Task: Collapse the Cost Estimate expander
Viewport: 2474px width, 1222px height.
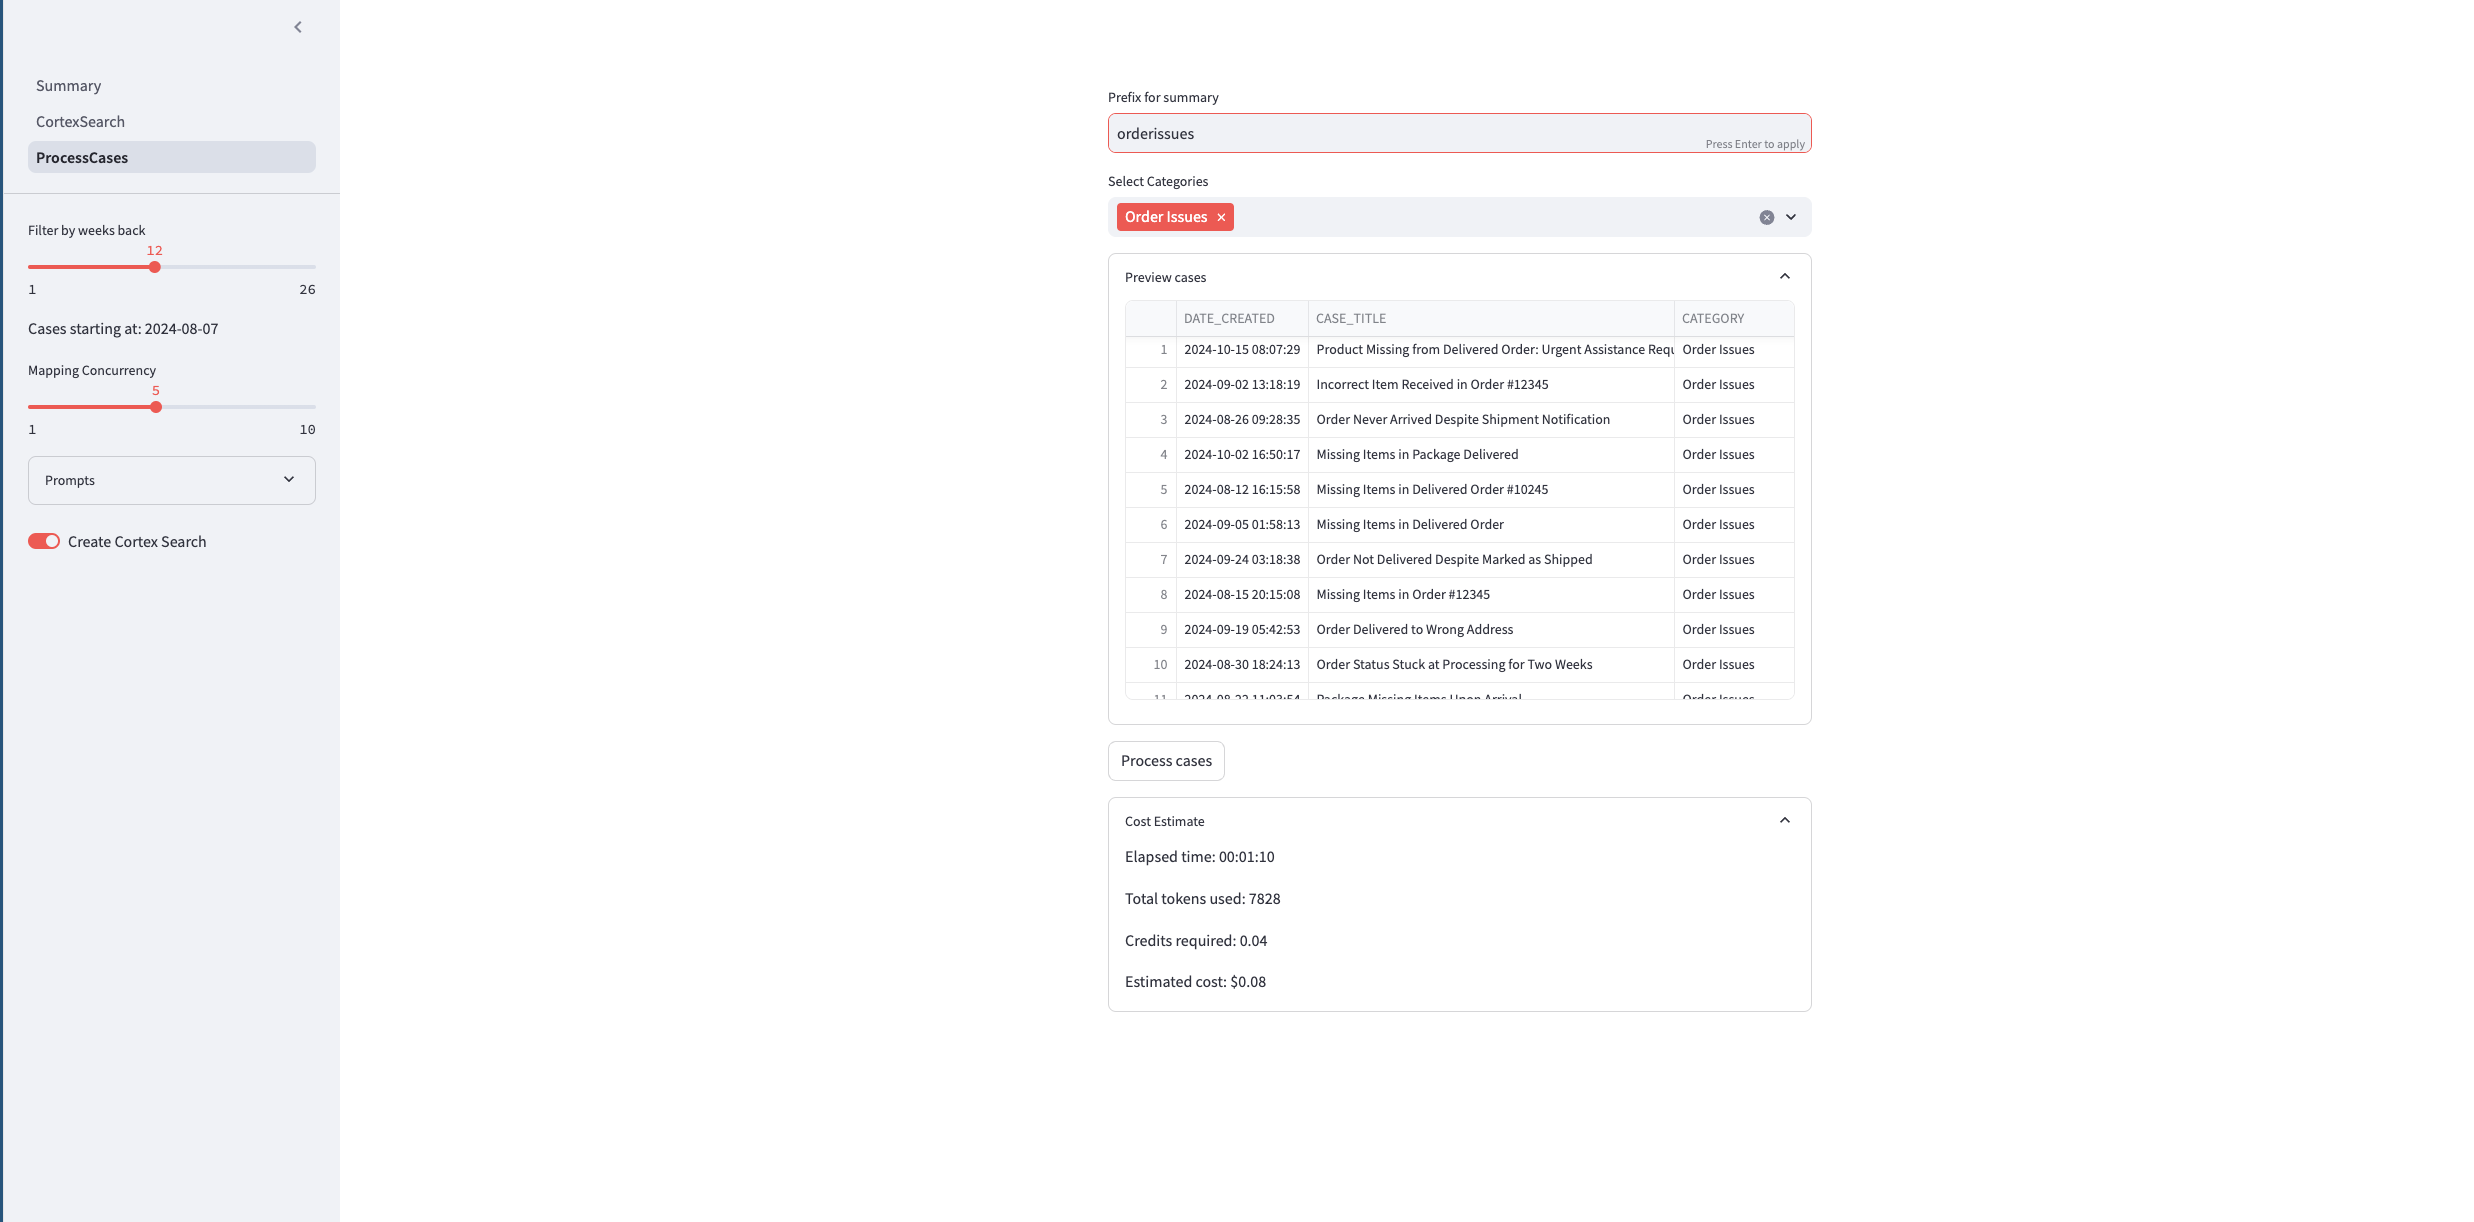Action: pyautogui.click(x=1784, y=821)
